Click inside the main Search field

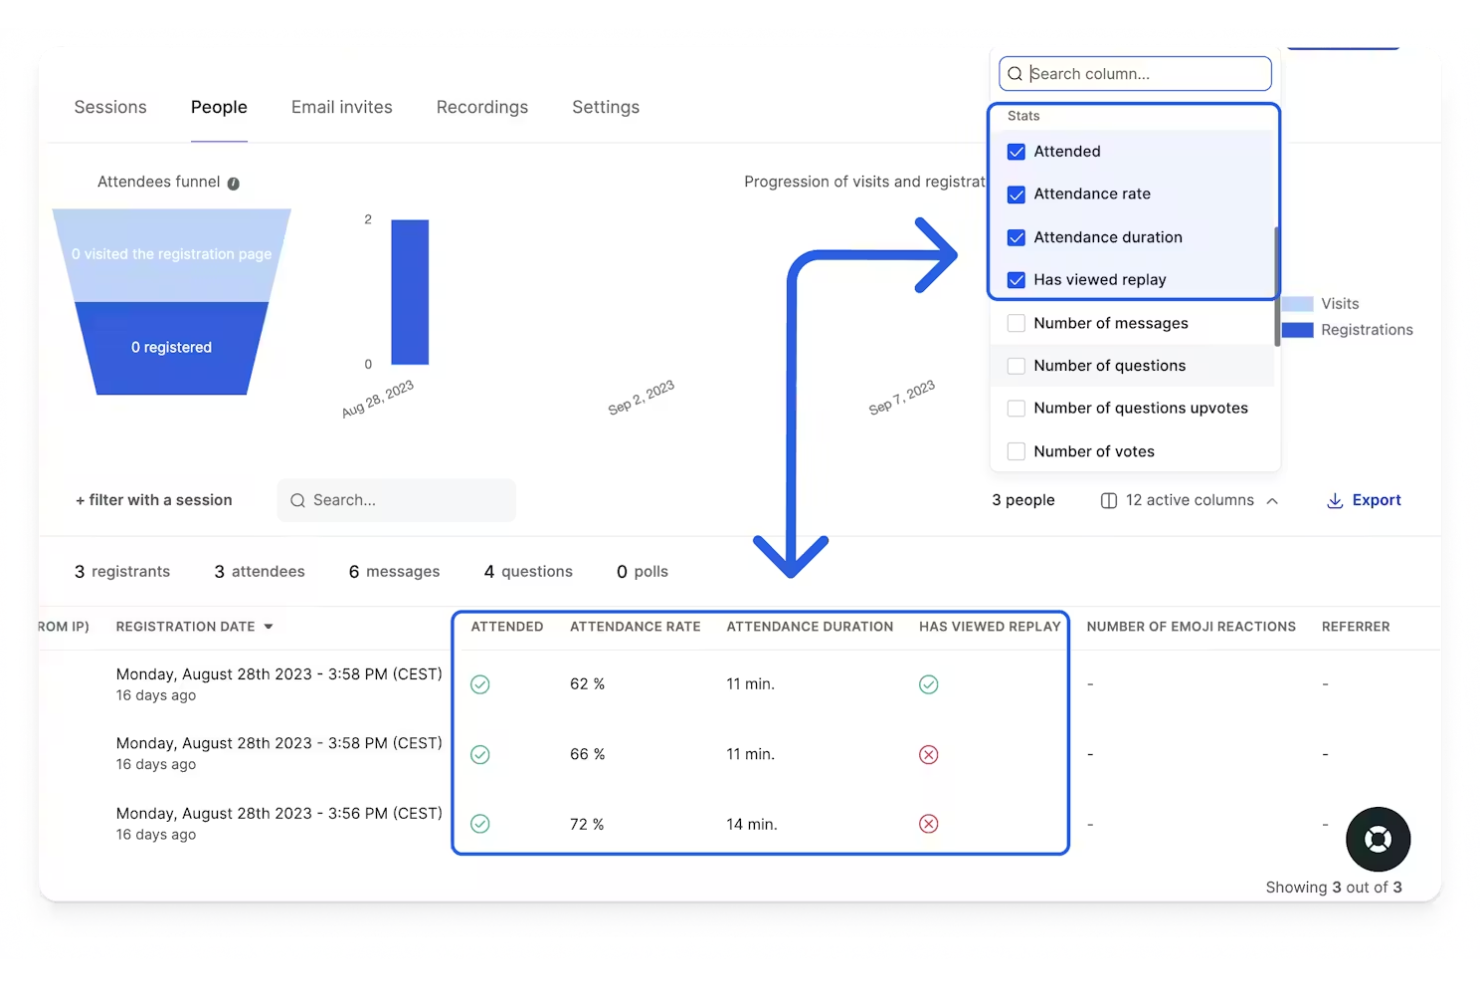[396, 500]
